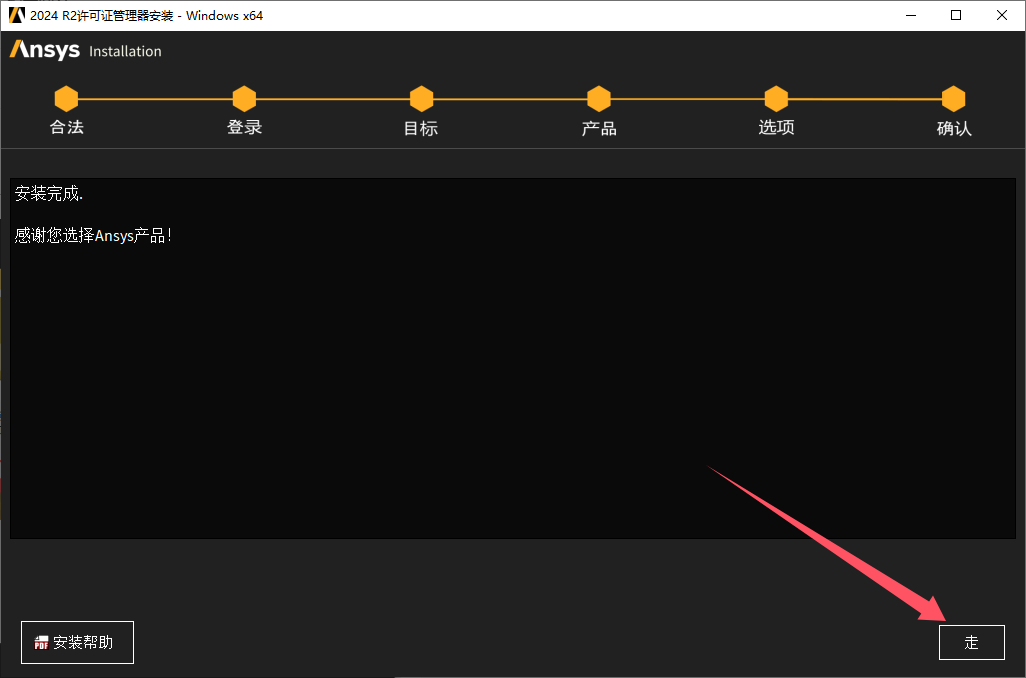This screenshot has height=678, width=1026.
Task: Click the 确认 step hexagon icon
Action: tap(953, 99)
